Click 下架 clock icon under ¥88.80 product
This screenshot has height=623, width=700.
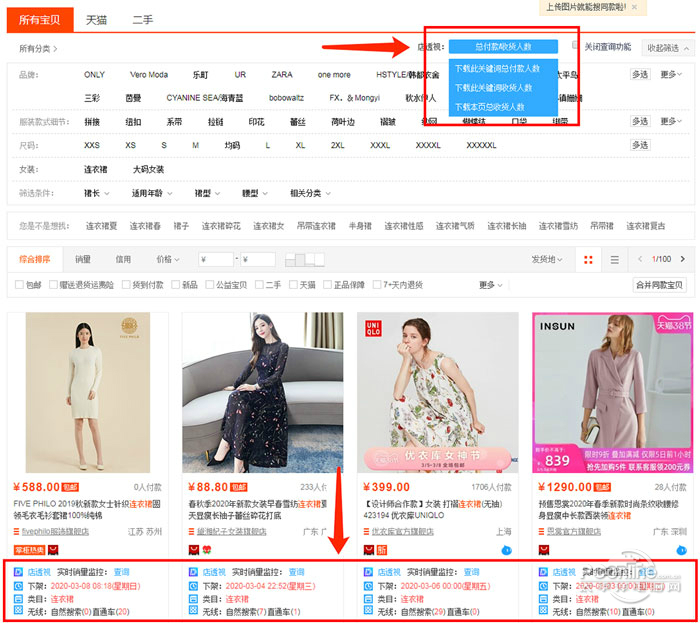click(x=193, y=586)
